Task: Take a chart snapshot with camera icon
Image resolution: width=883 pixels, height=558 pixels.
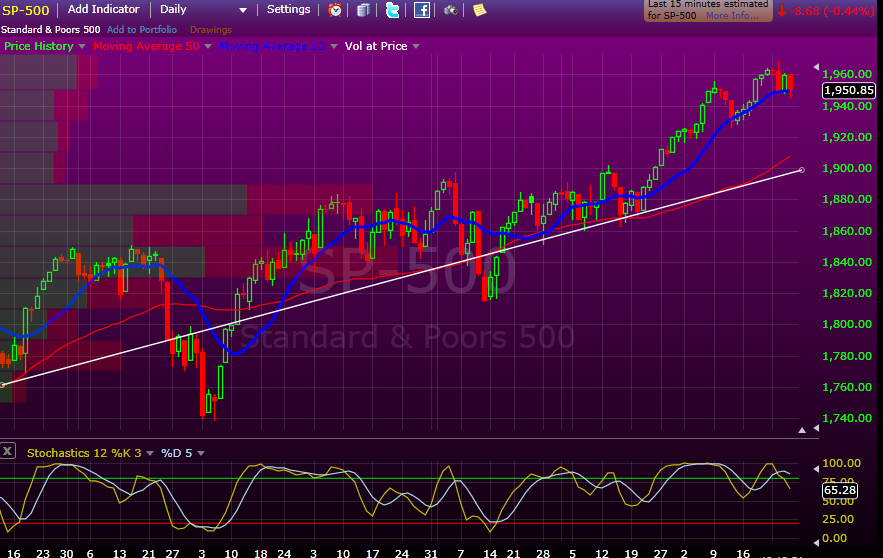Action: click(451, 10)
